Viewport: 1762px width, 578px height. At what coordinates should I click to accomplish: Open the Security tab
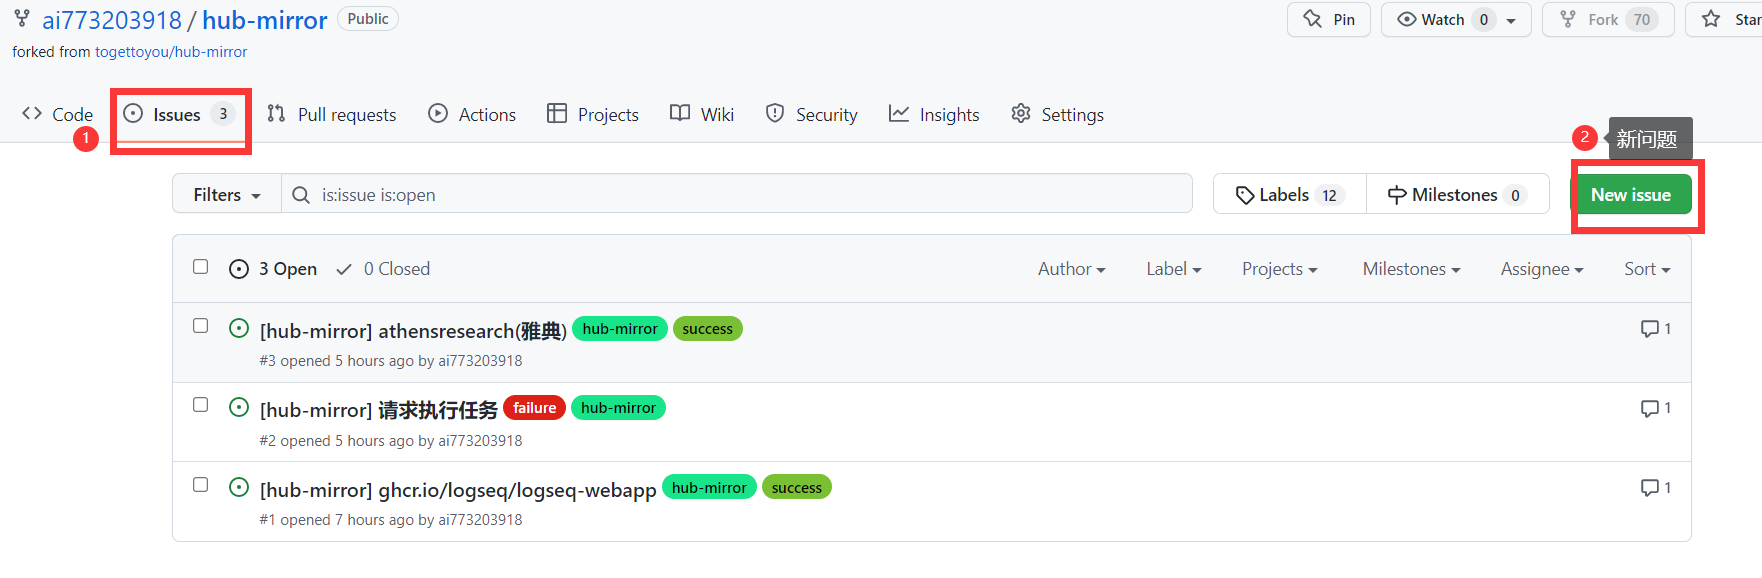[811, 114]
